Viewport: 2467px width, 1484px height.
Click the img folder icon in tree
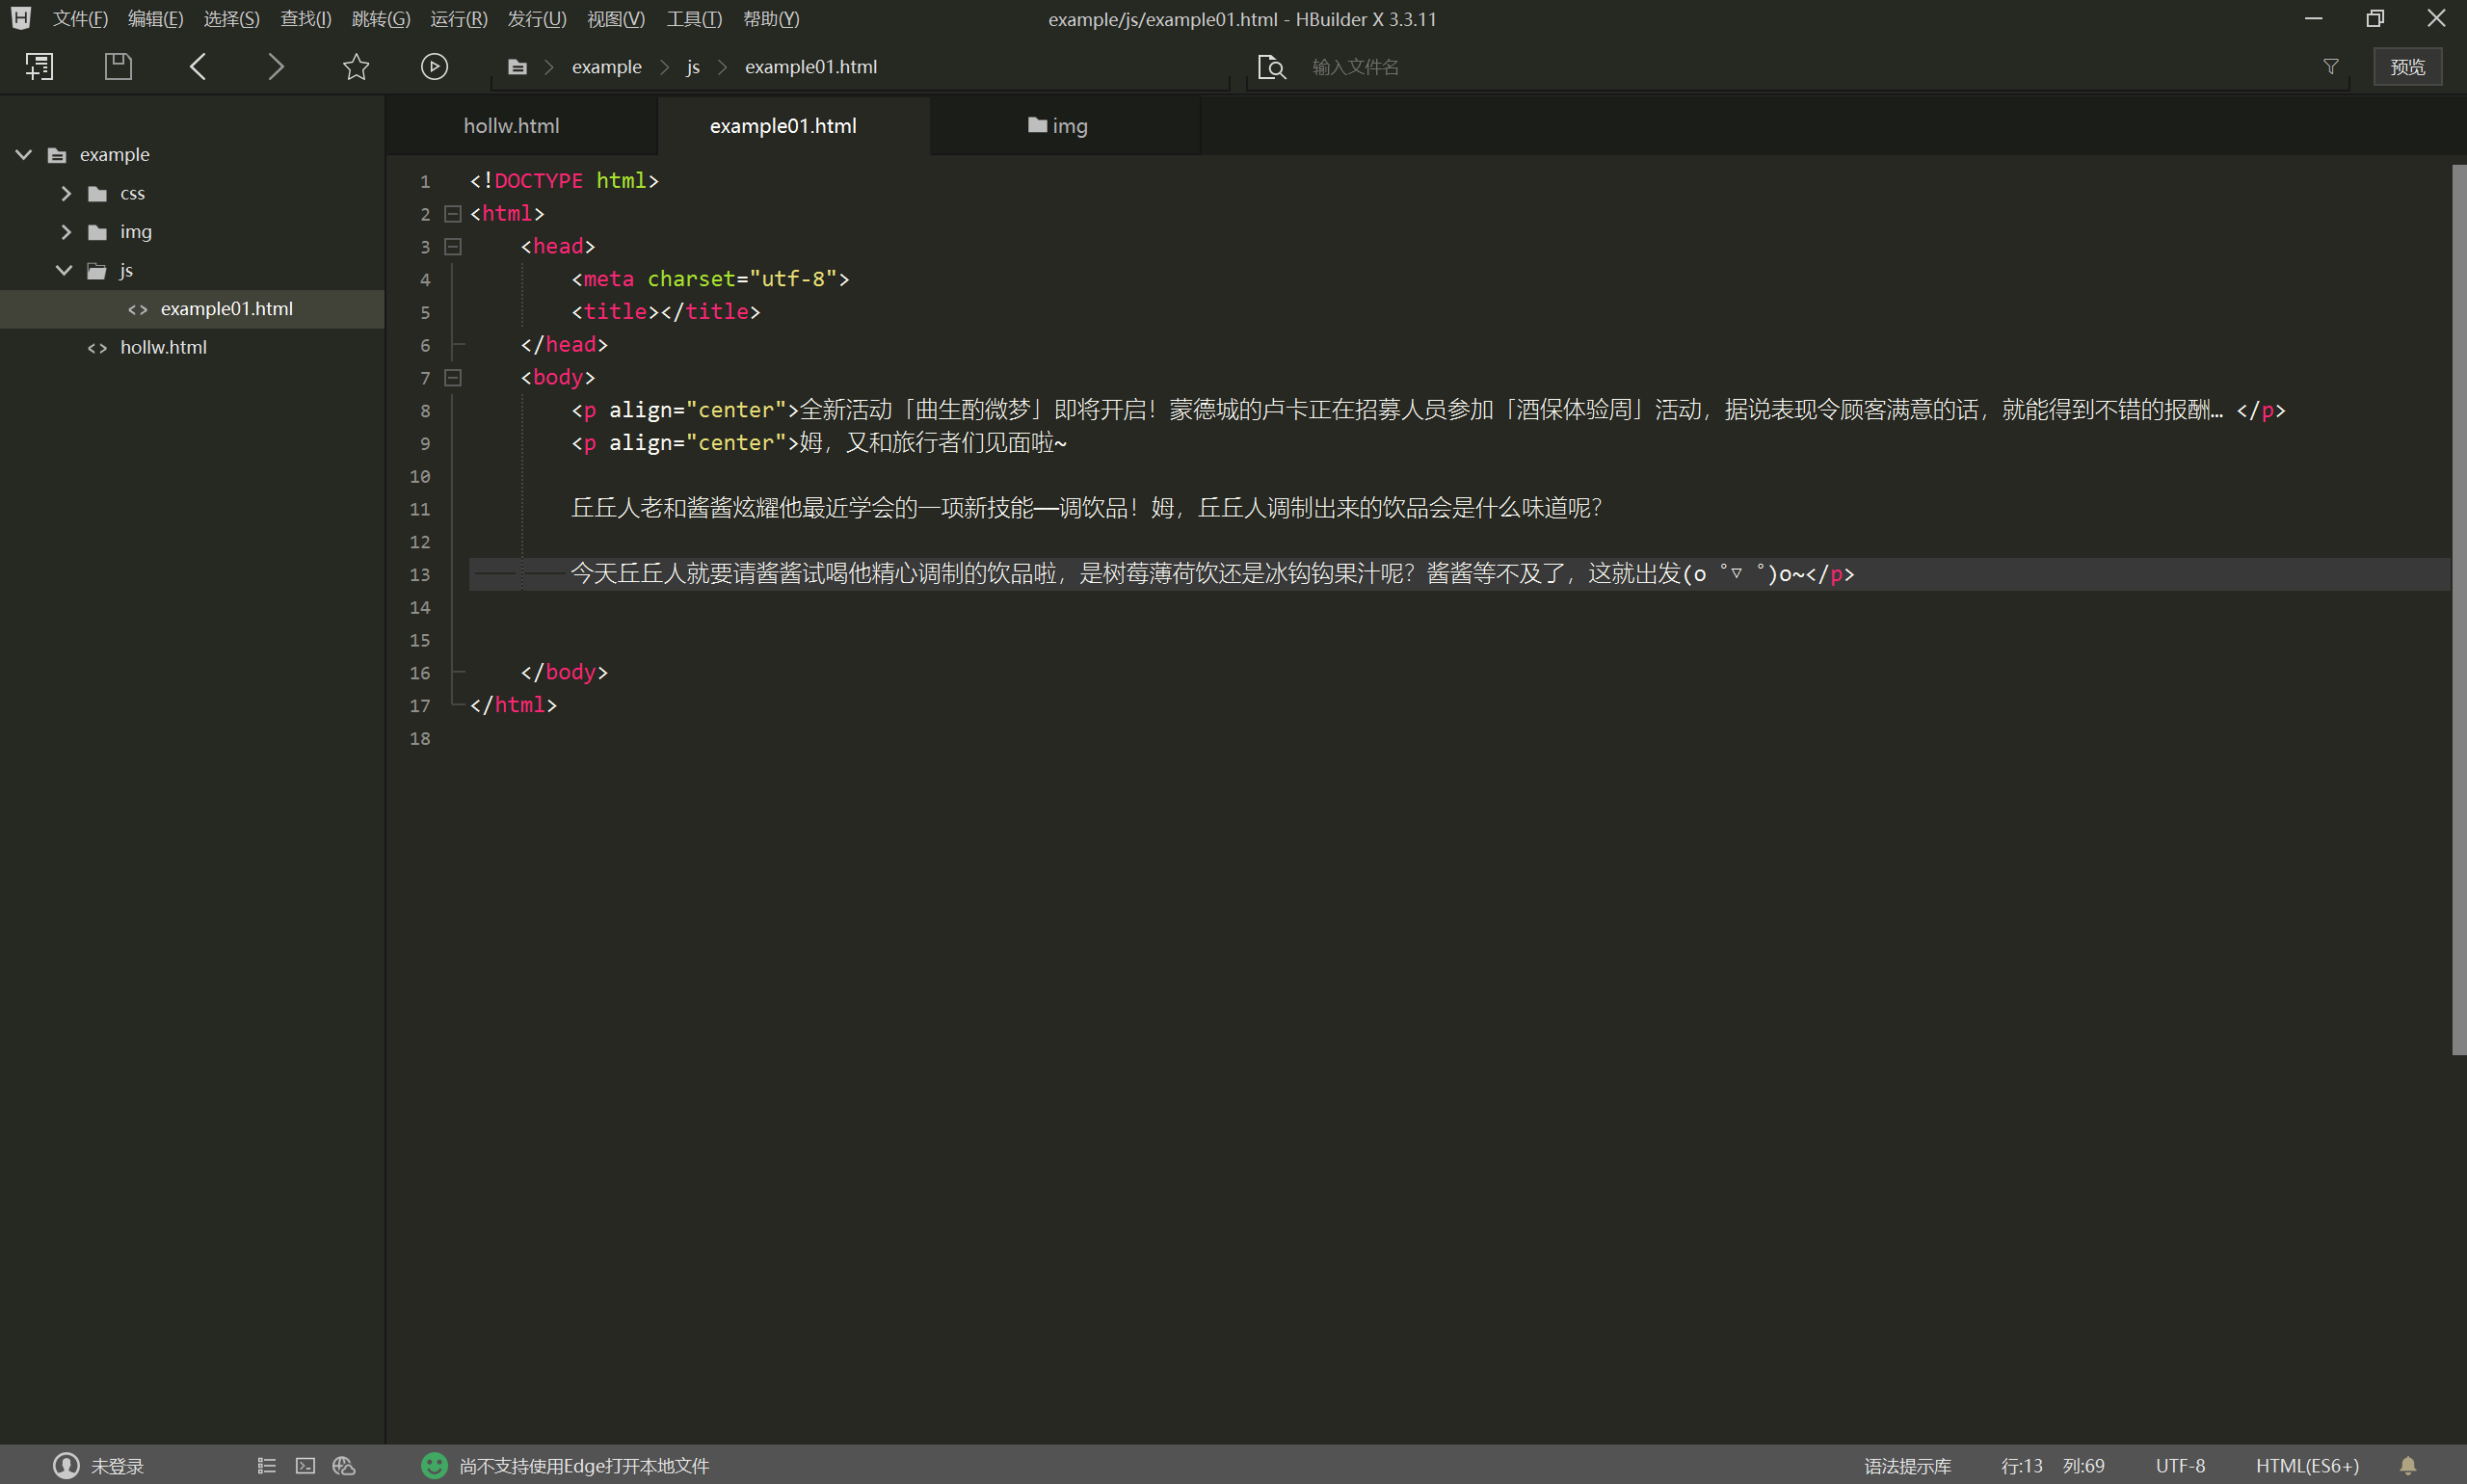pyautogui.click(x=97, y=232)
